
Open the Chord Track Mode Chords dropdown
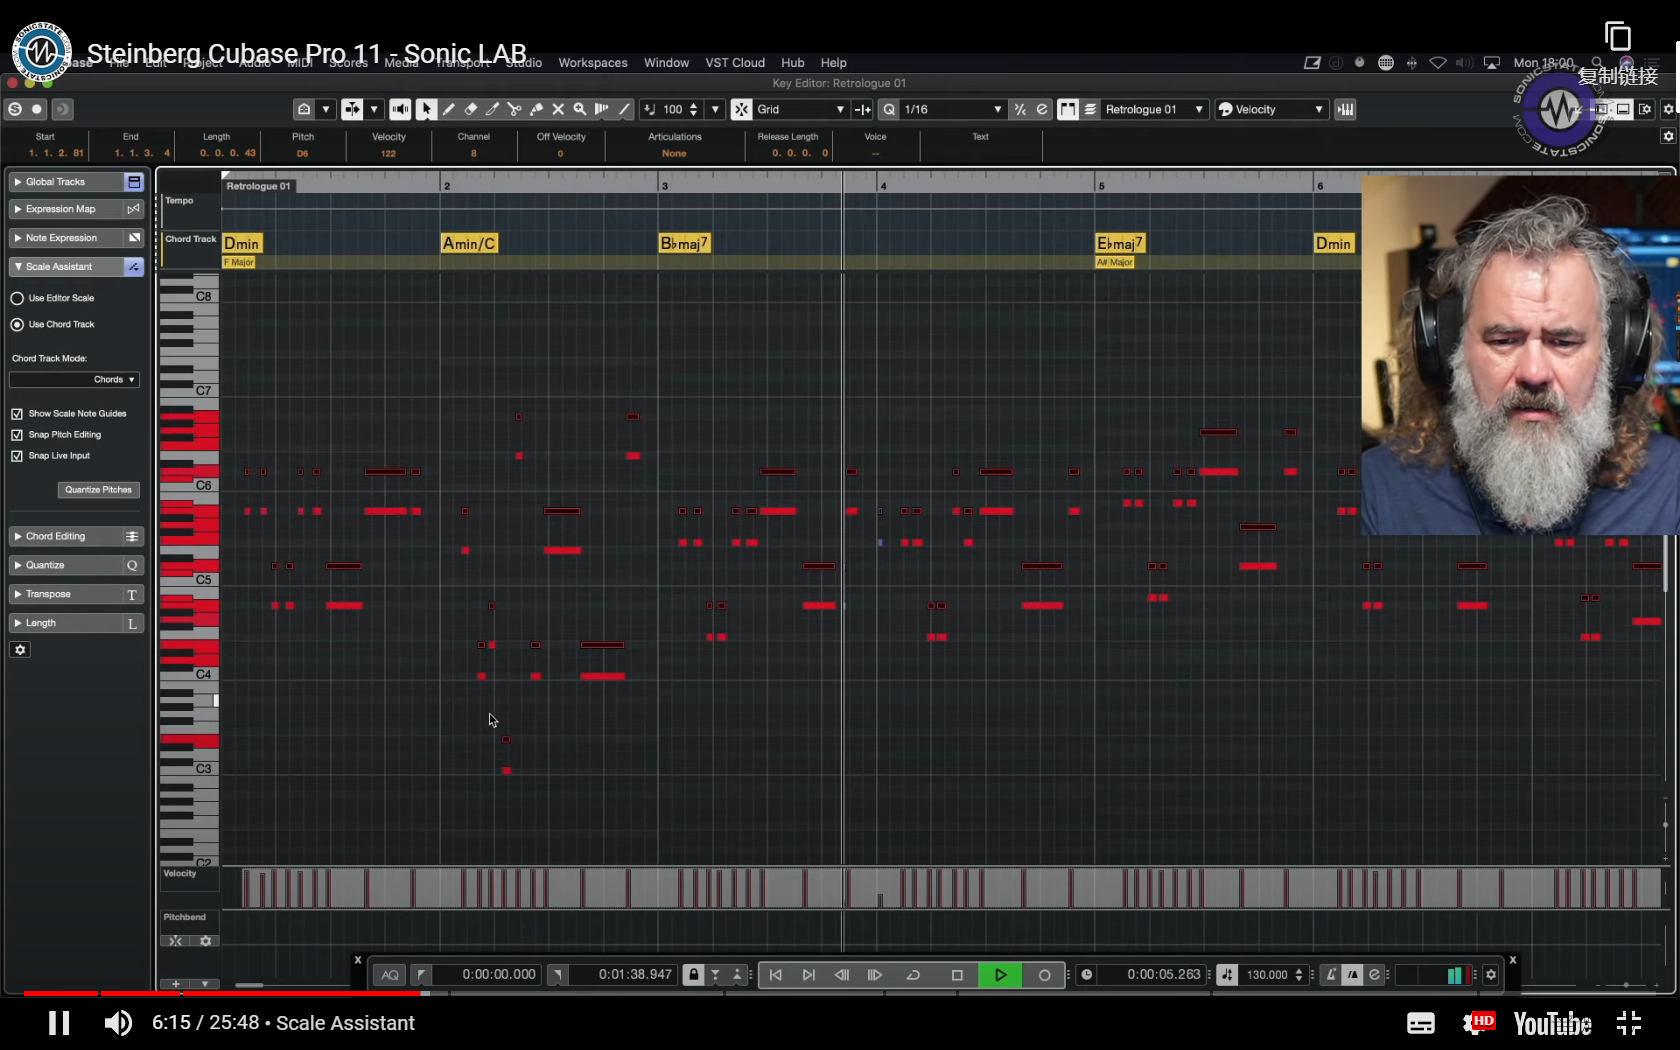[74, 380]
